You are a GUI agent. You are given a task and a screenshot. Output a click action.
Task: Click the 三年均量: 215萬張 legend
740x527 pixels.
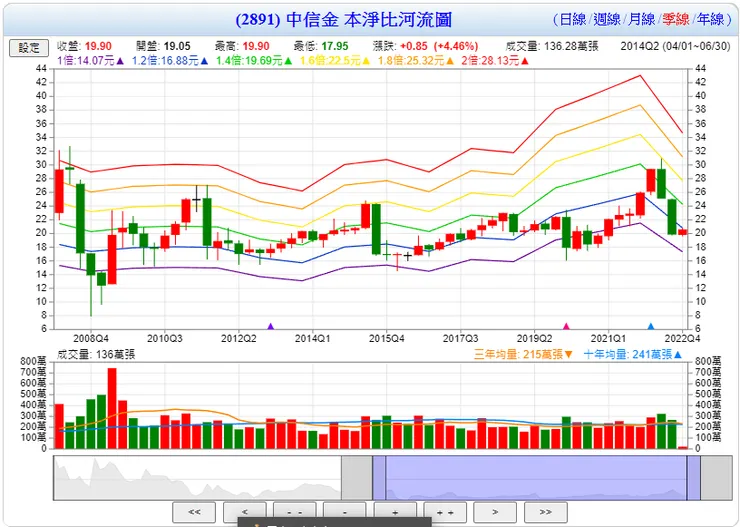click(523, 354)
